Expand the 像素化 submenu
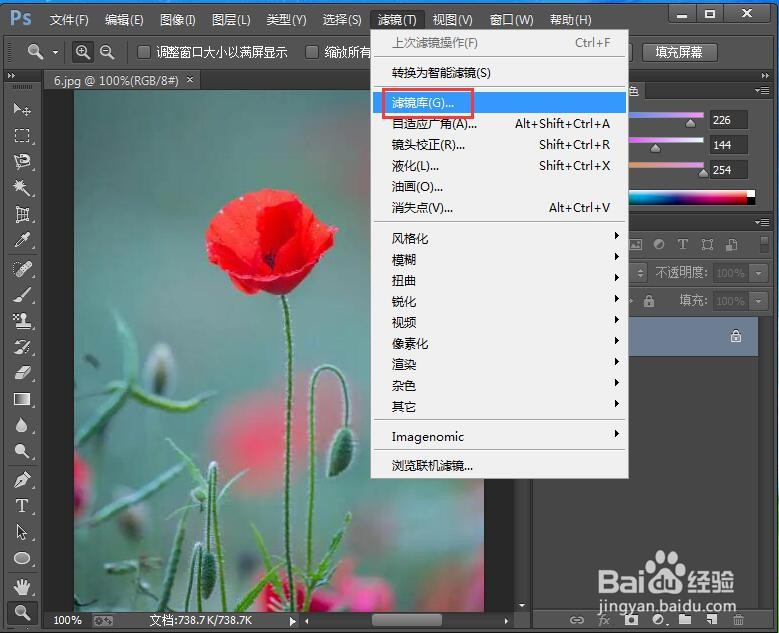This screenshot has height=633, width=779. click(500, 343)
